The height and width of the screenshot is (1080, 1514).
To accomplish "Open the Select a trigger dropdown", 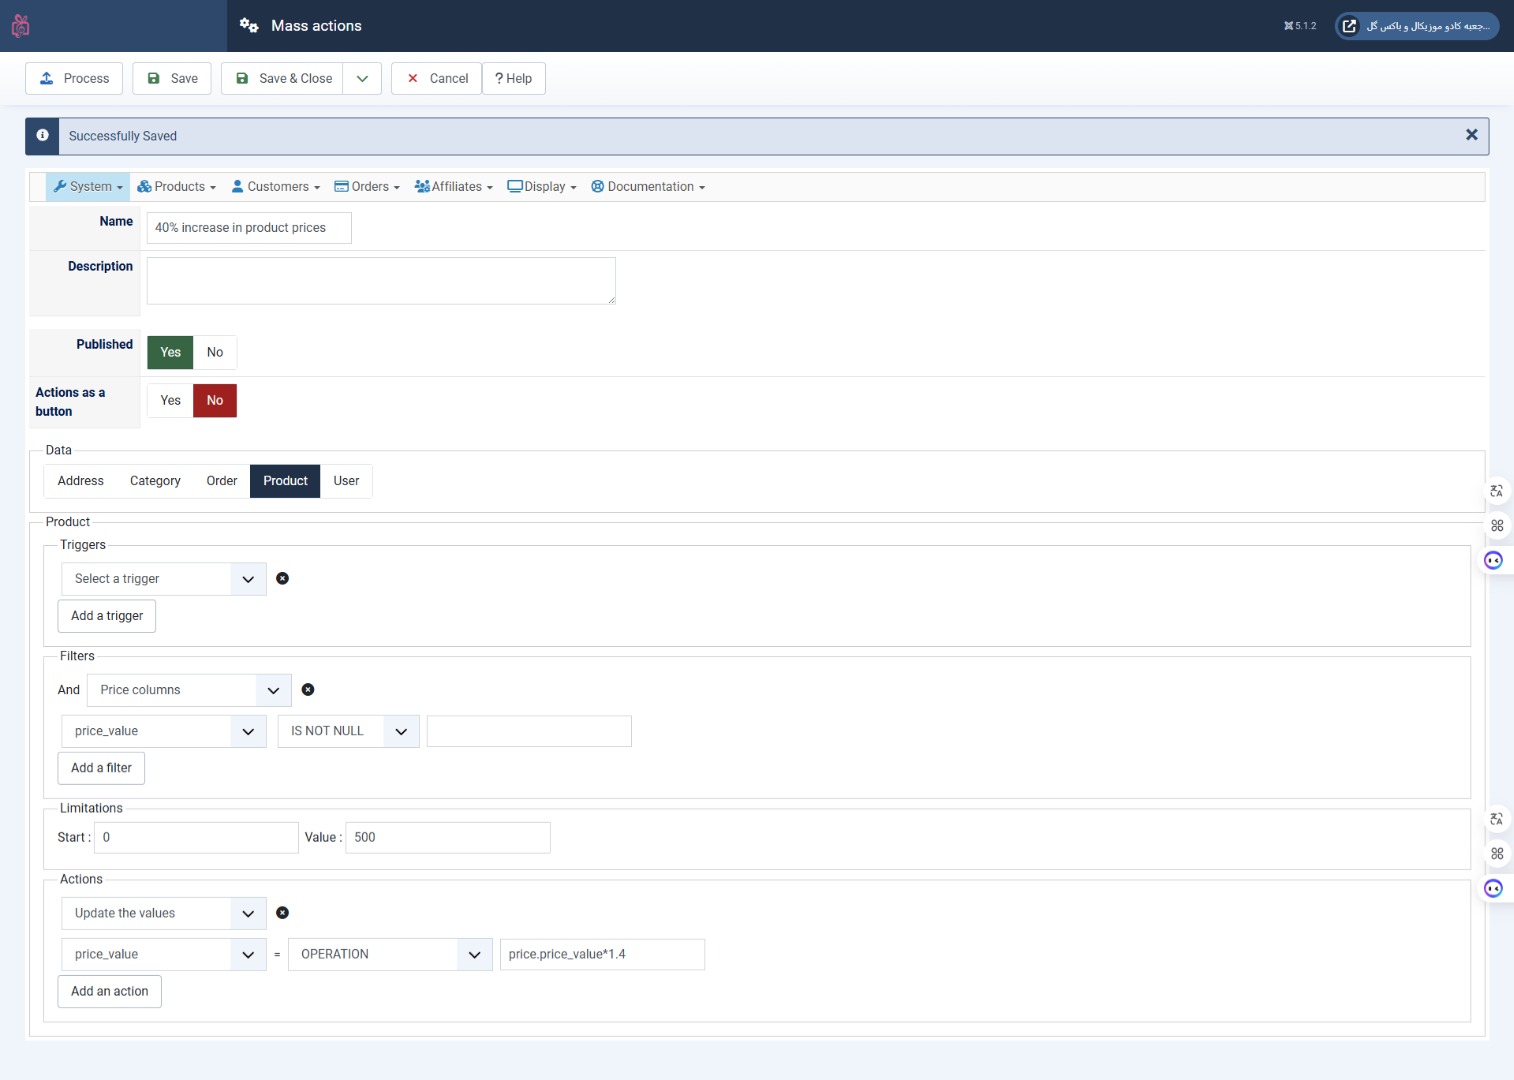I will pyautogui.click(x=164, y=579).
